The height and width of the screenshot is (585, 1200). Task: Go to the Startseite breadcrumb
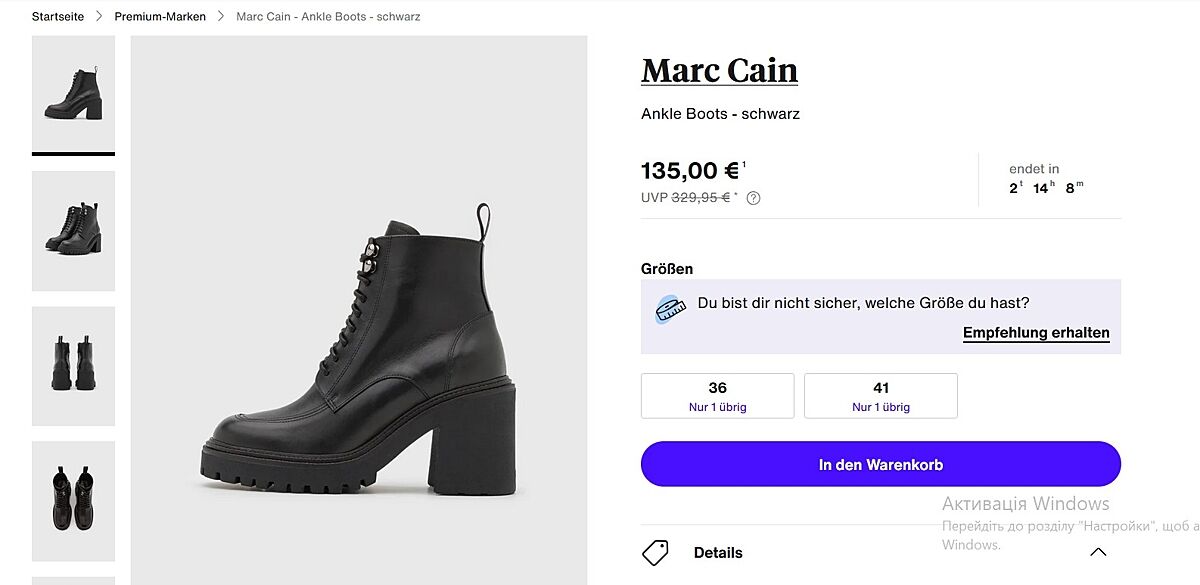point(58,16)
